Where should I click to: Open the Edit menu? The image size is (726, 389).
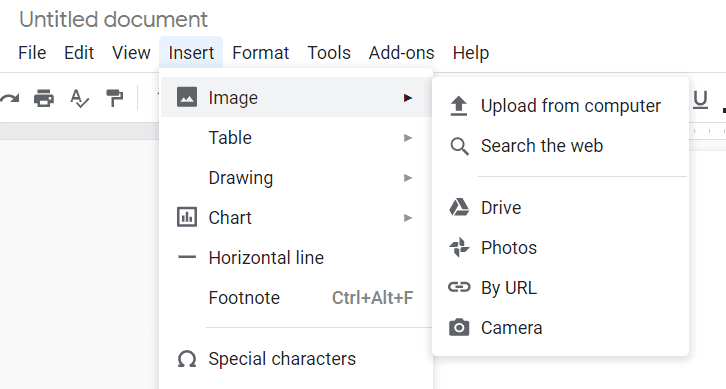click(x=79, y=53)
